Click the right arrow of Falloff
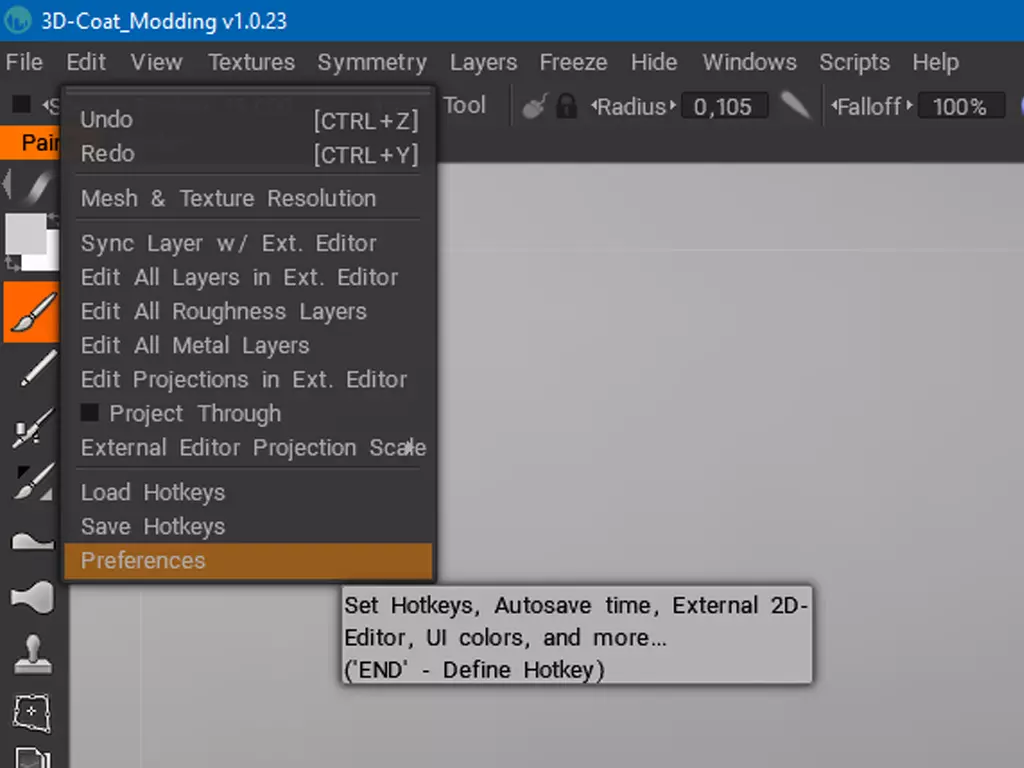 (909, 104)
